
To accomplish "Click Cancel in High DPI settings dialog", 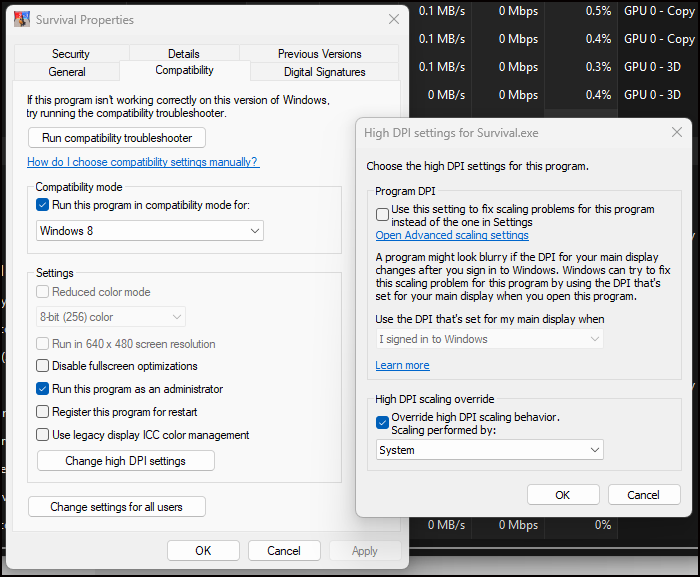I will [644, 495].
